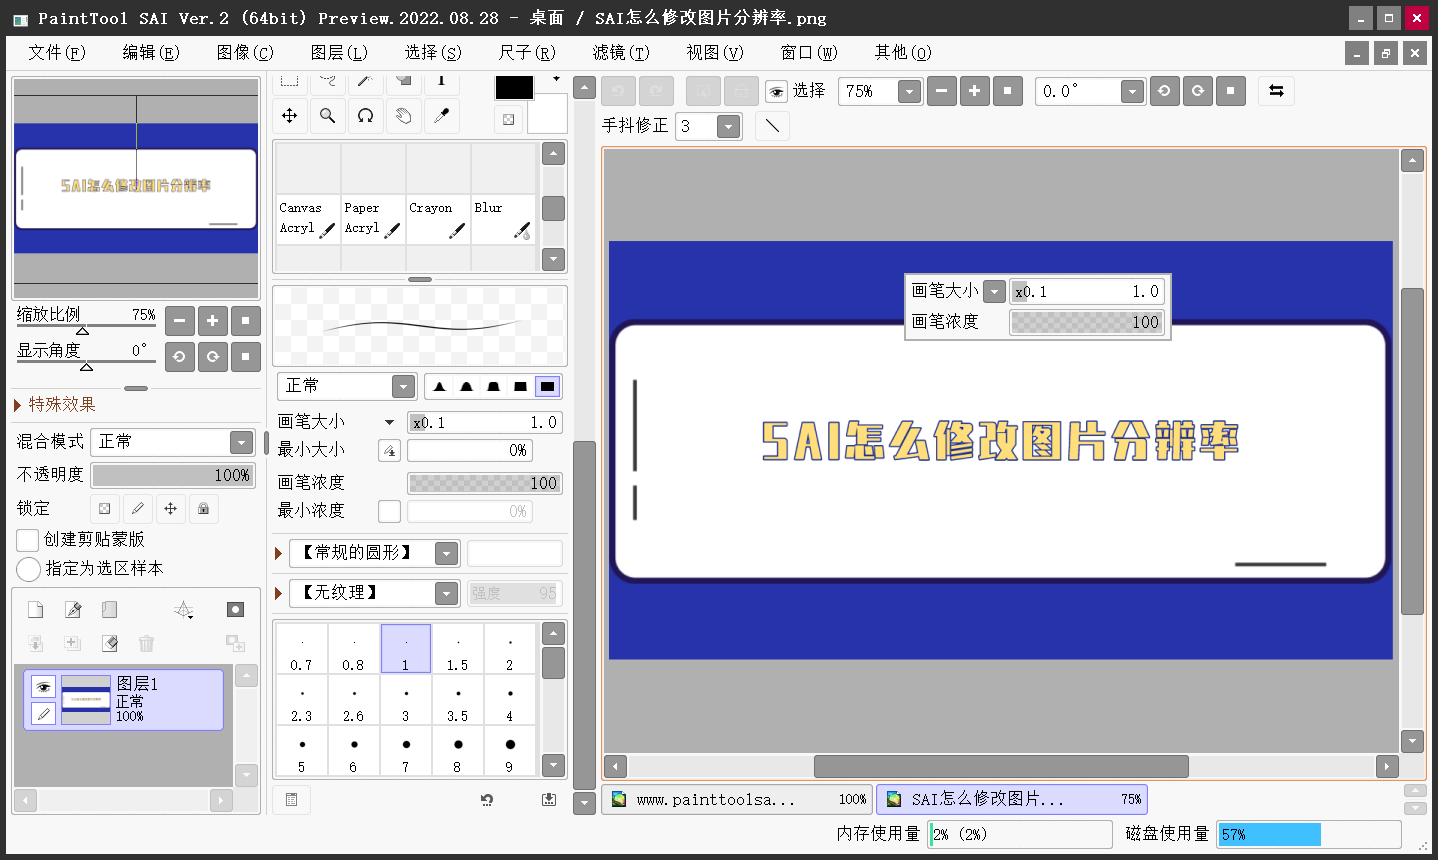The image size is (1438, 860).
Task: Open the 【常规的圆形】 brush shape dropdown
Action: 447,553
